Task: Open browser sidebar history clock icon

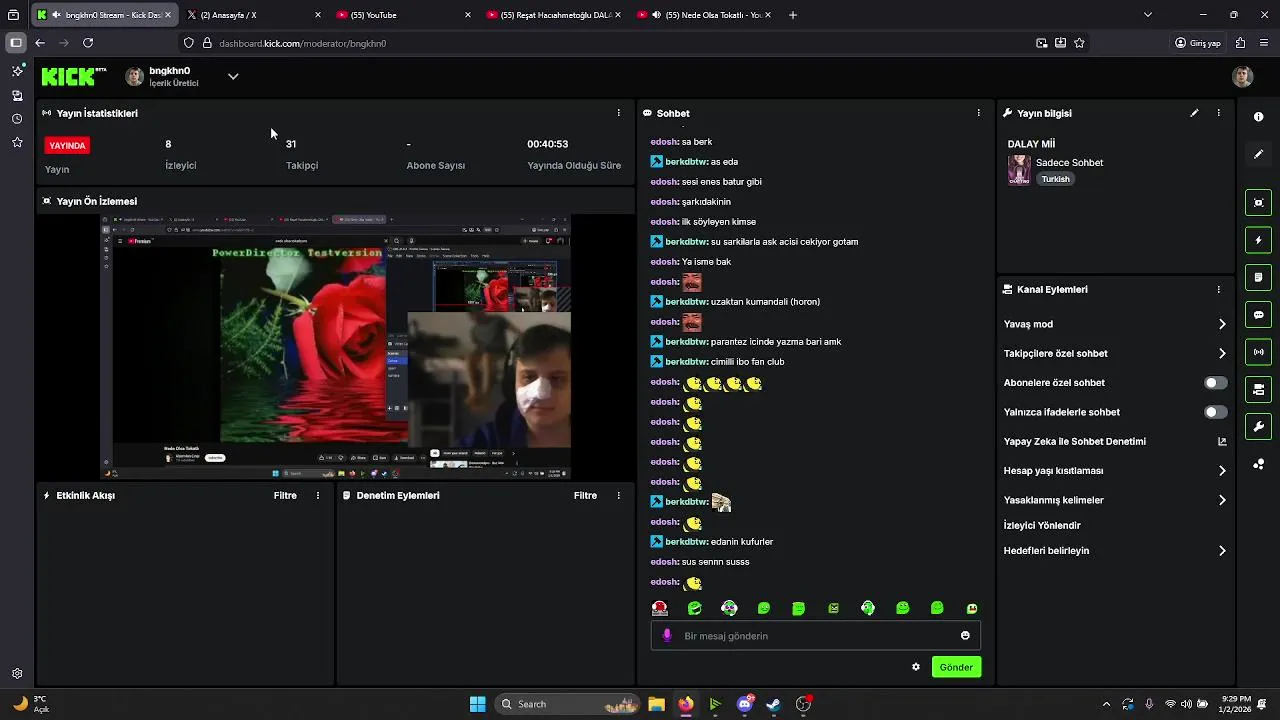Action: click(x=17, y=119)
